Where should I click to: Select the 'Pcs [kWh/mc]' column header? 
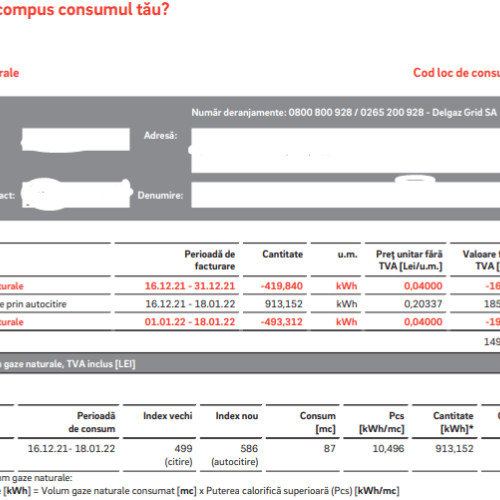coord(382,422)
